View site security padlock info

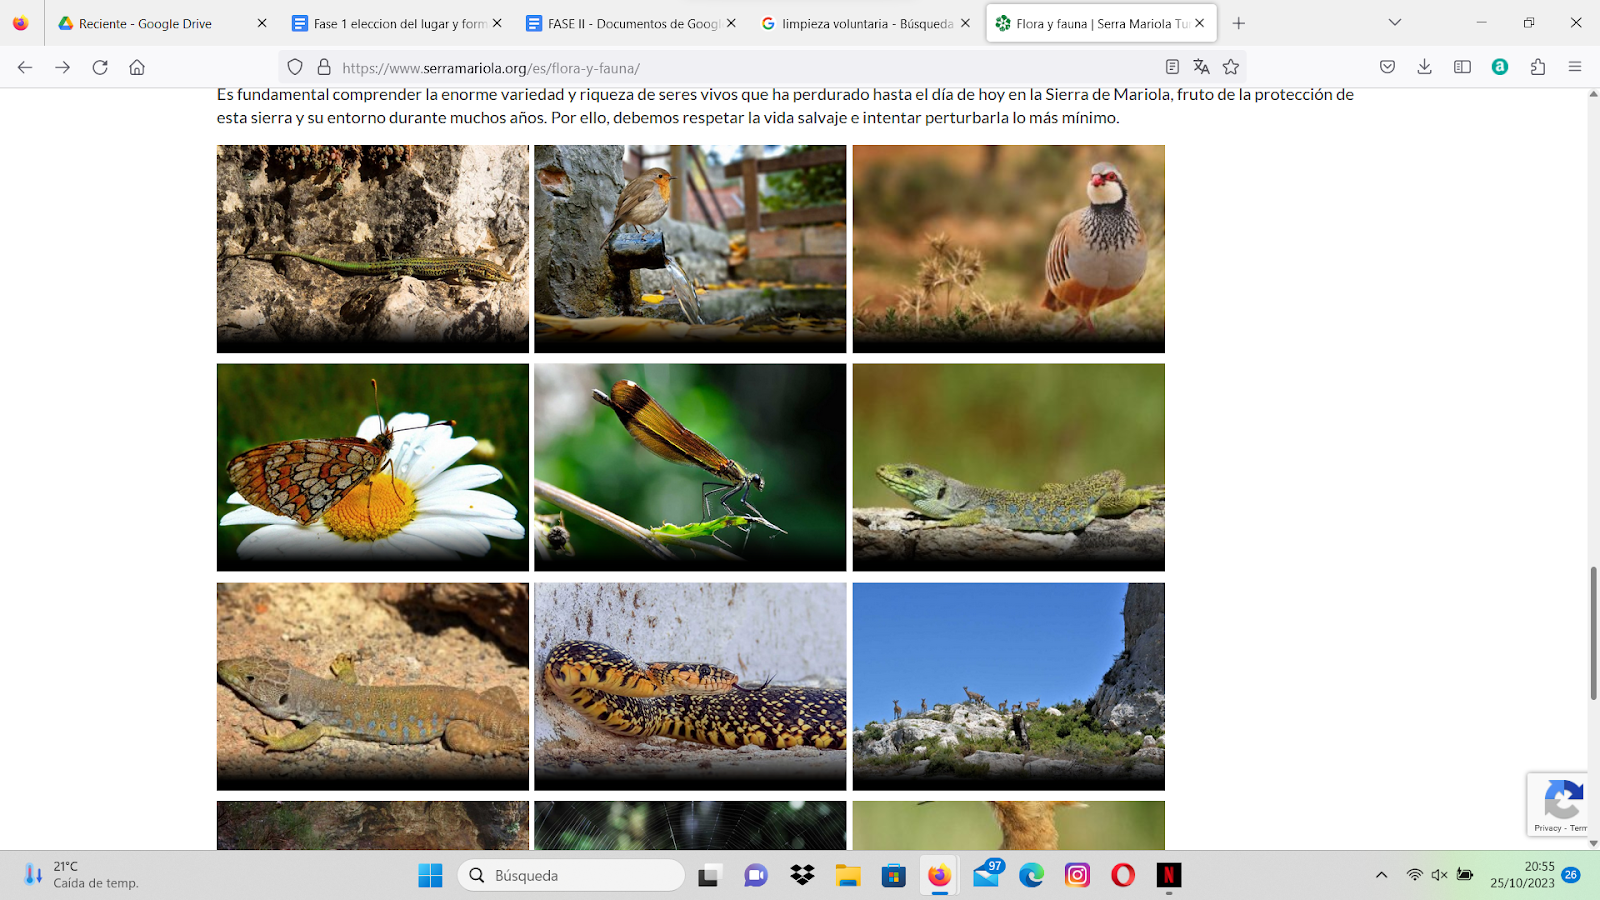[x=324, y=67]
